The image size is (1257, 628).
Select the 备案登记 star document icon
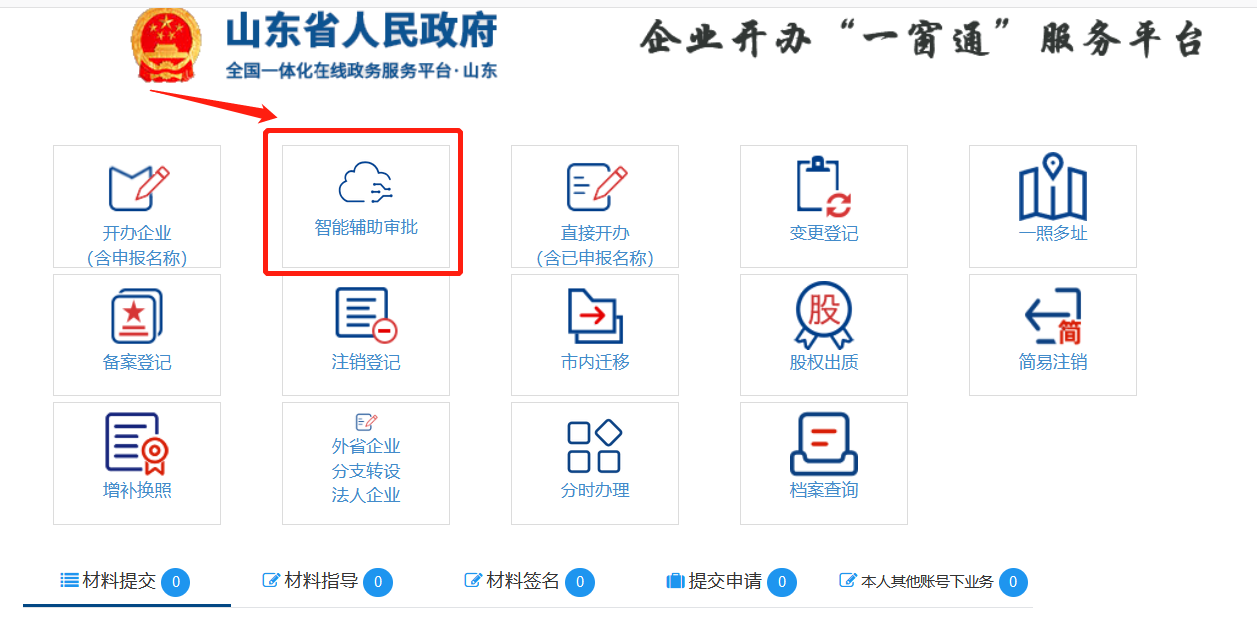tap(137, 317)
